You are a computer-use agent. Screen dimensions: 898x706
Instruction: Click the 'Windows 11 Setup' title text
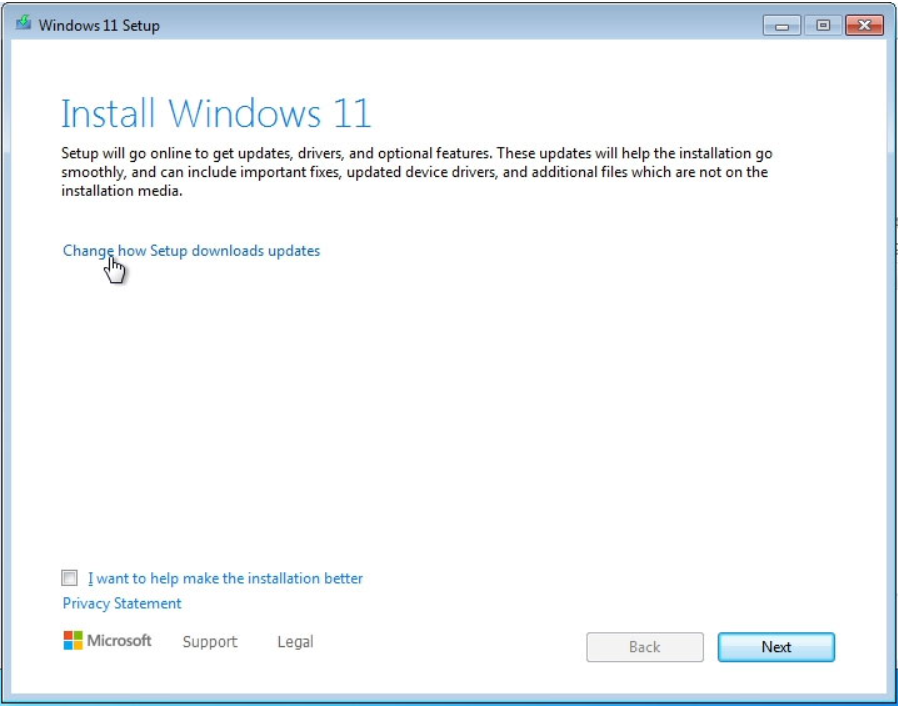[x=99, y=26]
